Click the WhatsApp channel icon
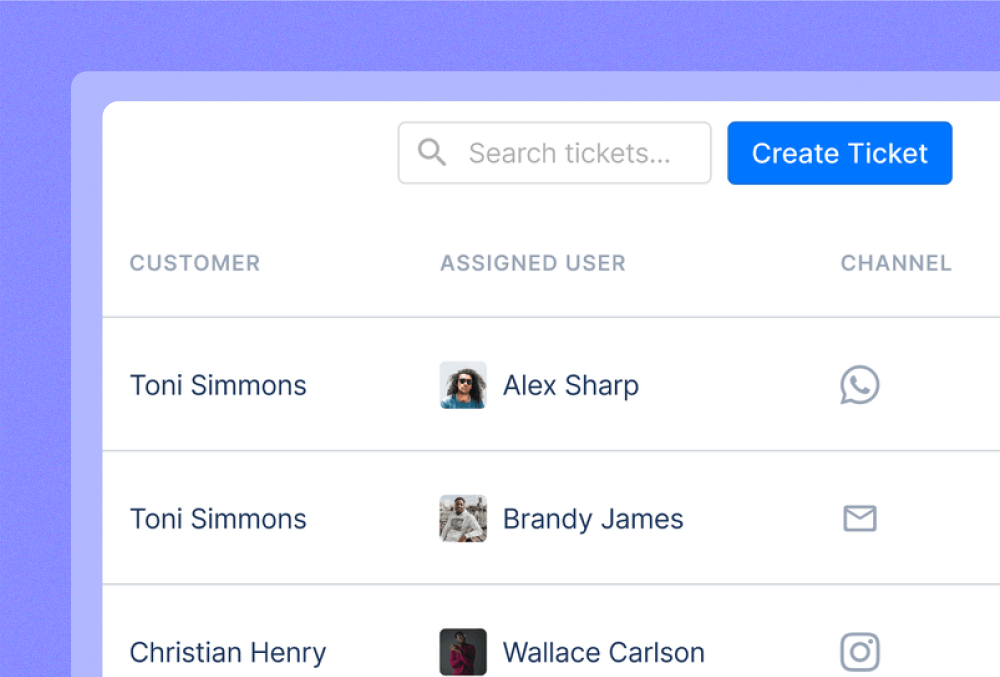Viewport: 1000px width, 677px height. [859, 385]
